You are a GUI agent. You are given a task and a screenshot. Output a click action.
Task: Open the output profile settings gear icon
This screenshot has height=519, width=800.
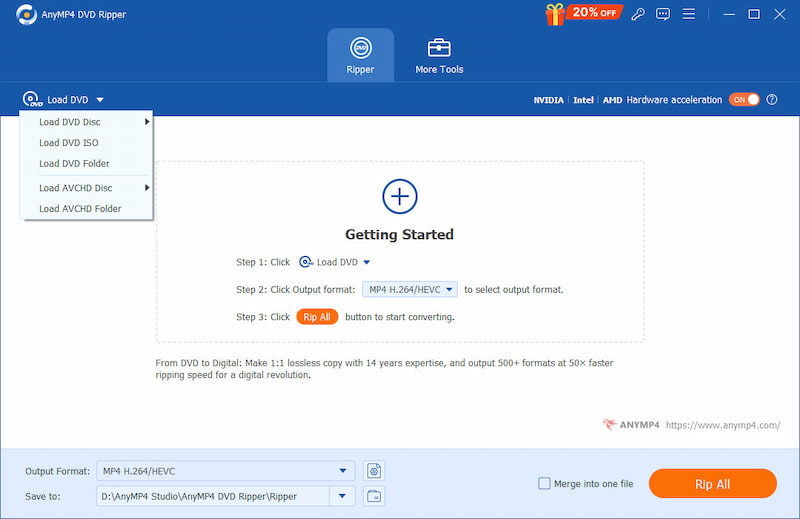click(x=374, y=471)
